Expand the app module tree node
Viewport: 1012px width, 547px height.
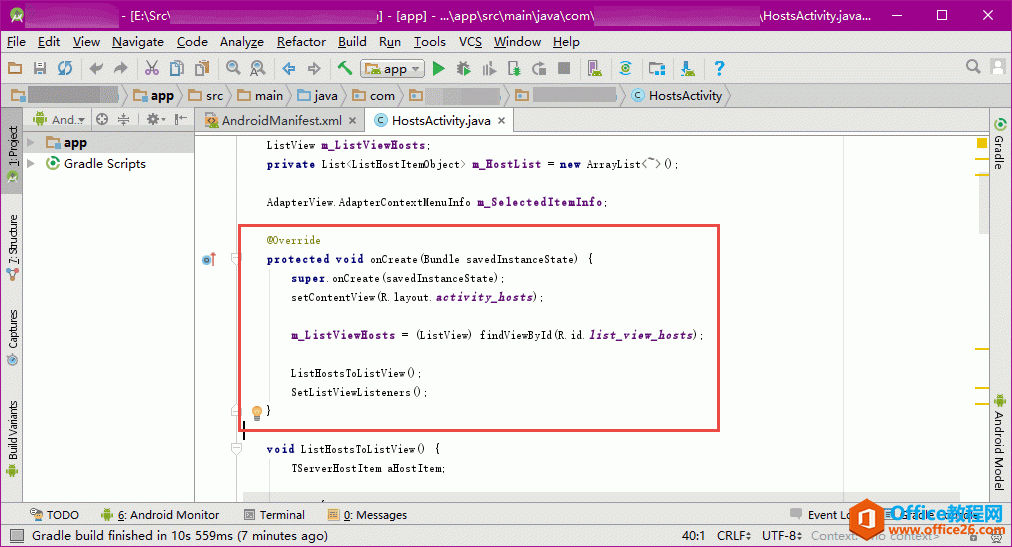[x=32, y=143]
